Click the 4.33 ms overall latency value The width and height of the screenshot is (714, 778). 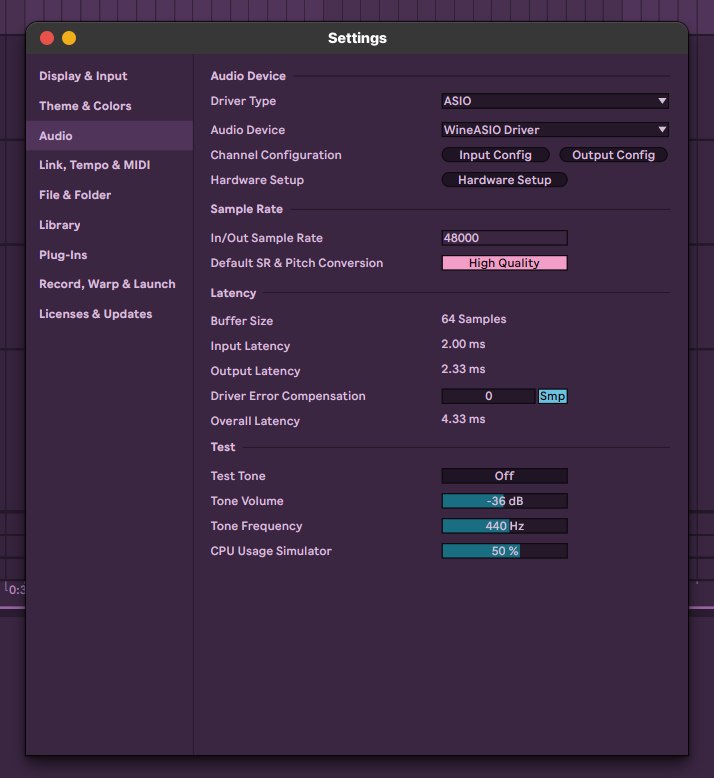tap(463, 419)
